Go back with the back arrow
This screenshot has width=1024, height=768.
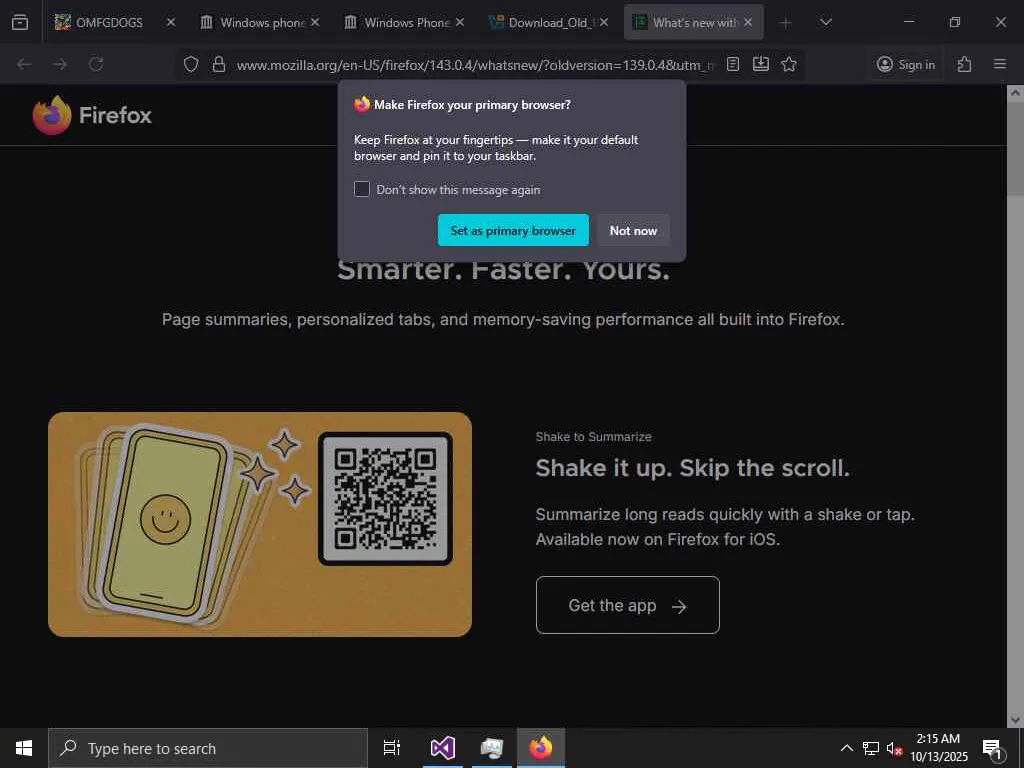(x=24, y=64)
